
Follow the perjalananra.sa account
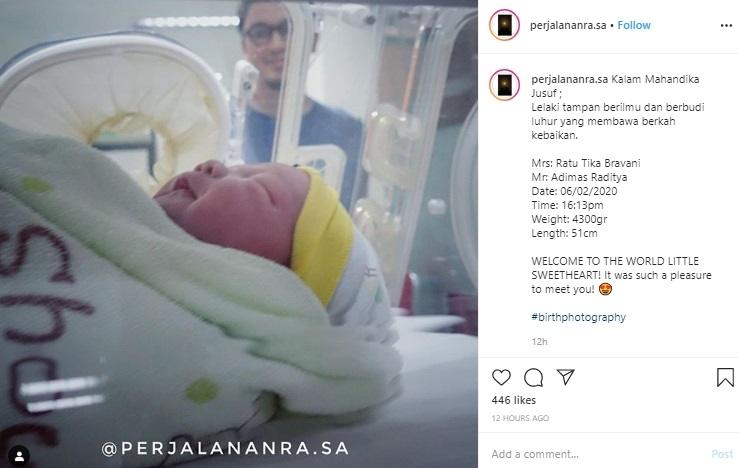click(x=634, y=25)
